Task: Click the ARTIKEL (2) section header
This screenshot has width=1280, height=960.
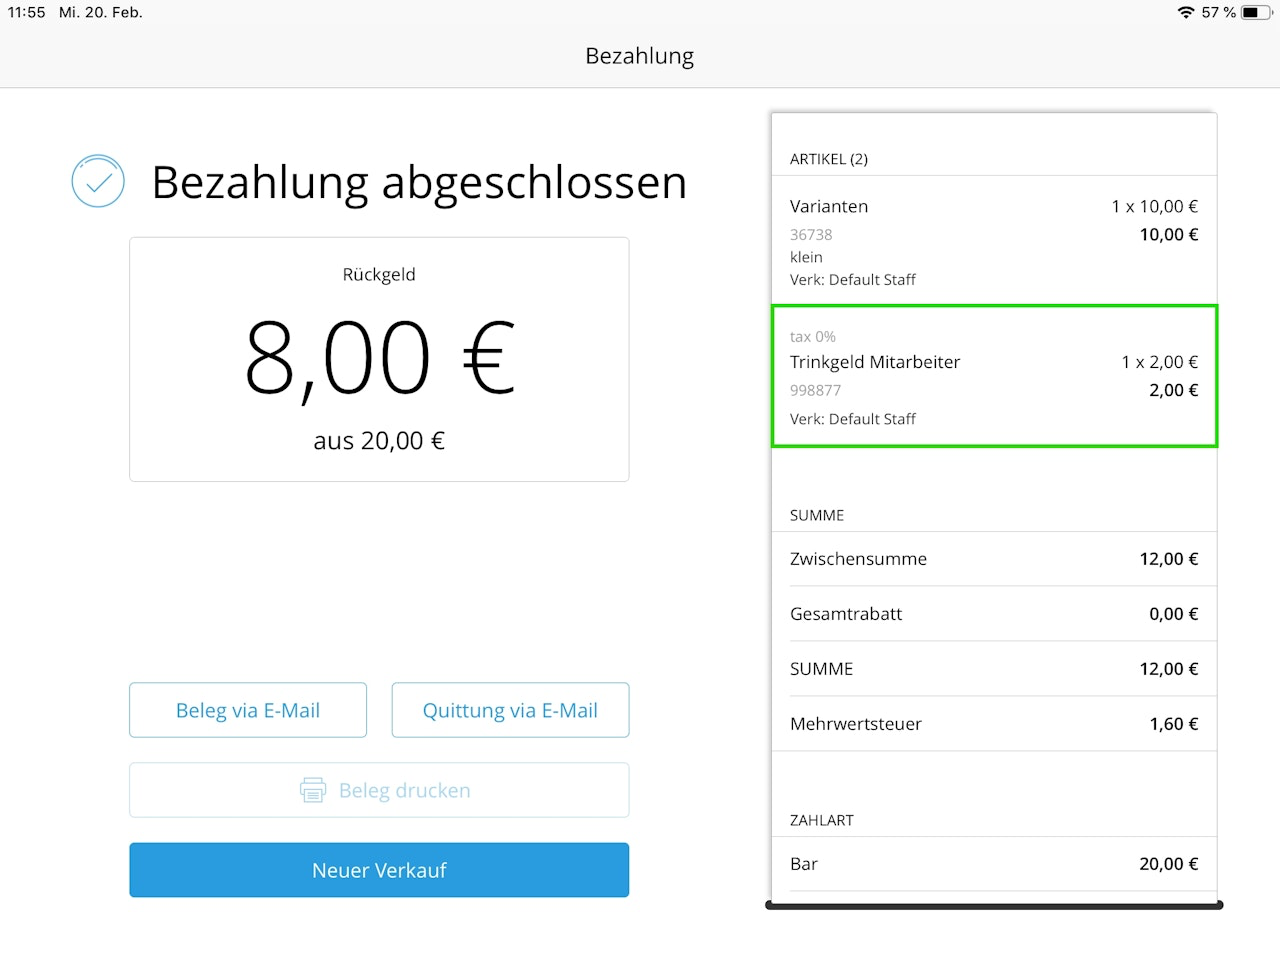Action: point(829,159)
